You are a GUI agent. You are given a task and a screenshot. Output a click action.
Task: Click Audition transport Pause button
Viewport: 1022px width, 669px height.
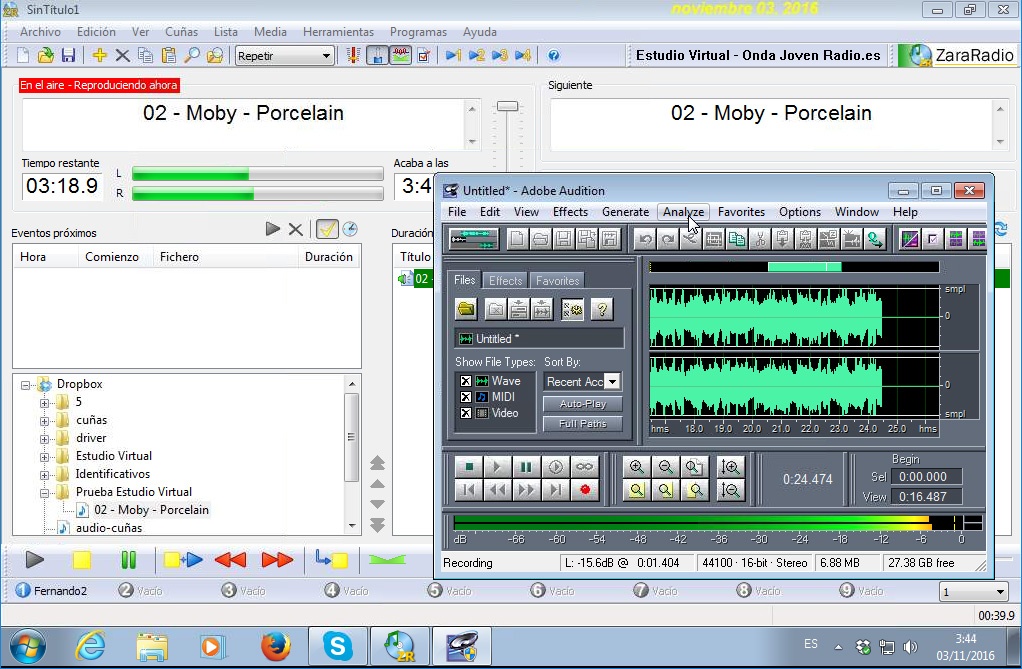[x=525, y=466]
